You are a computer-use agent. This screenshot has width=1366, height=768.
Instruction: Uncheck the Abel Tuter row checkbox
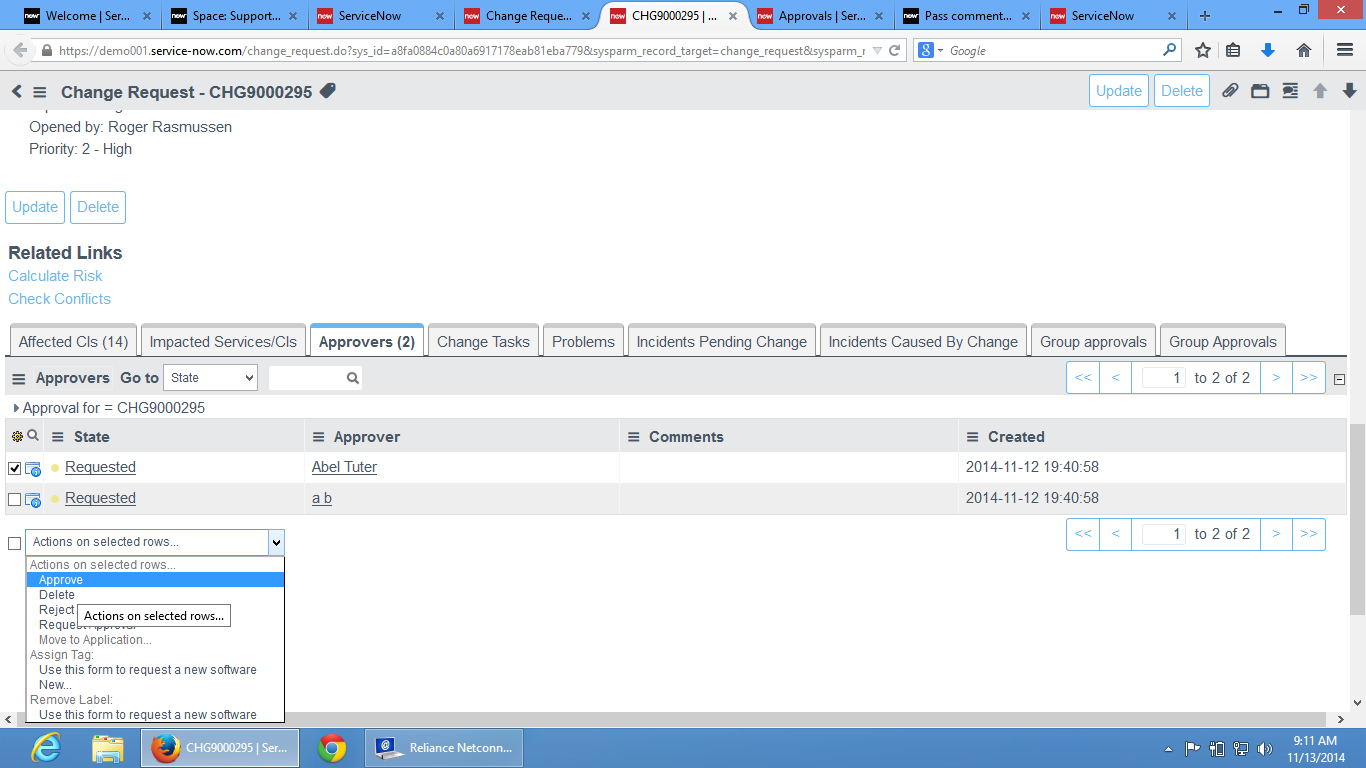point(14,468)
